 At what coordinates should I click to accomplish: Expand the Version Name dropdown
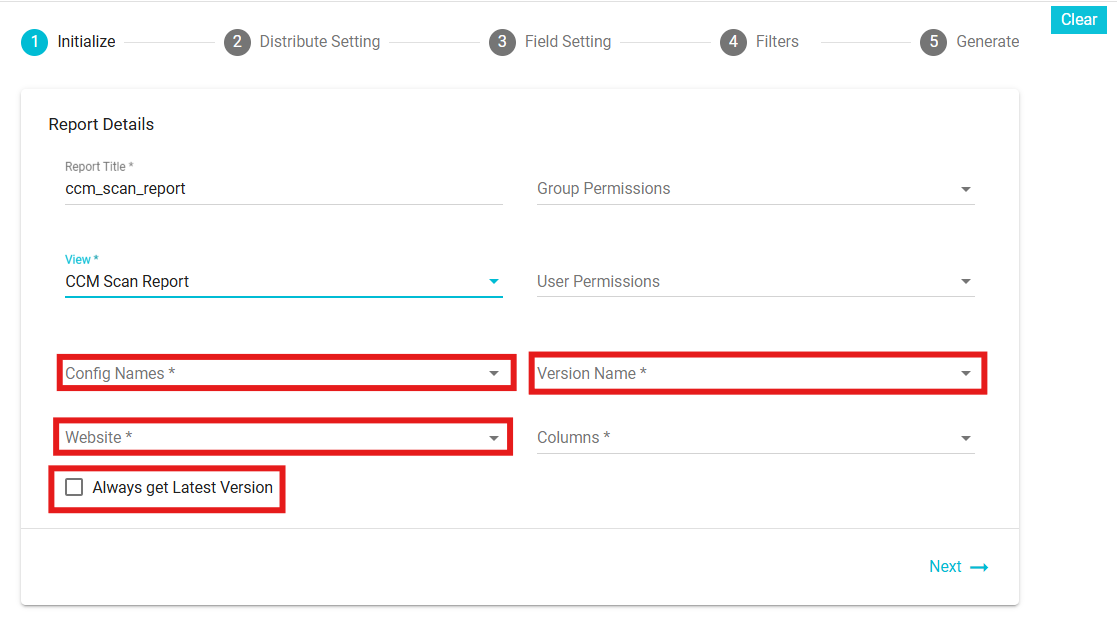[755, 373]
